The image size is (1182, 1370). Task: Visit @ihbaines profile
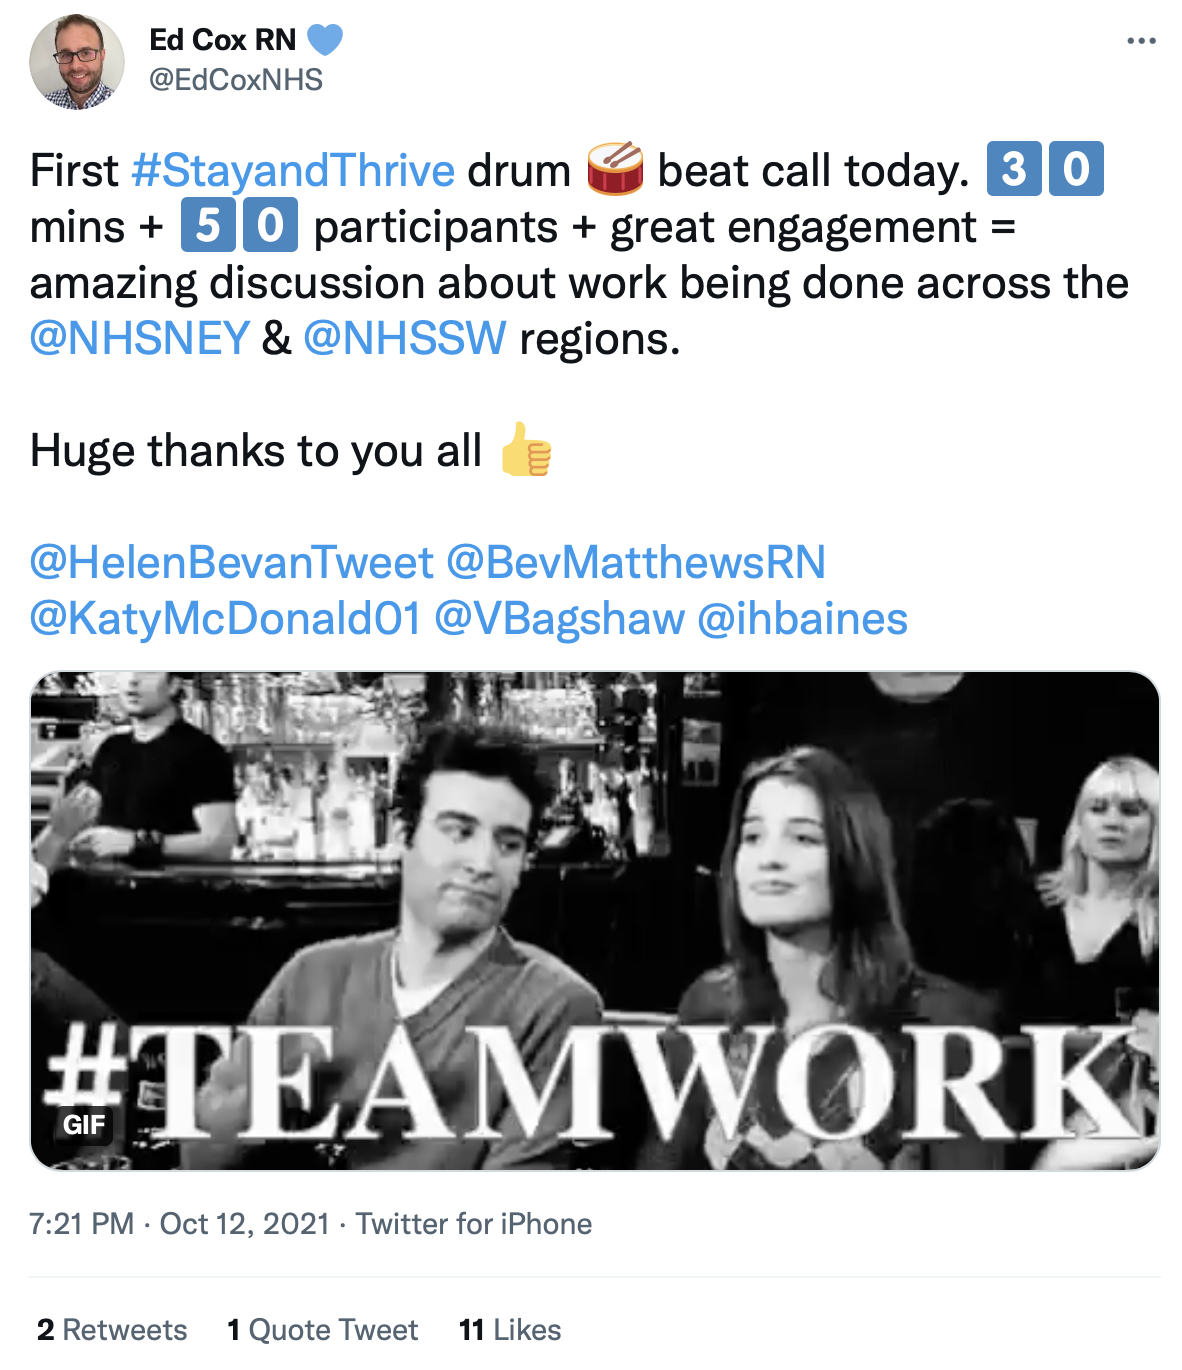point(802,618)
